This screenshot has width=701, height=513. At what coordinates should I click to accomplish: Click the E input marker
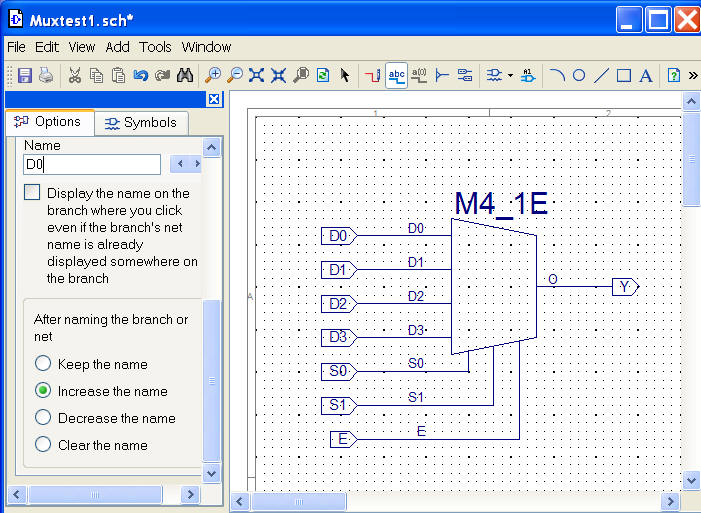click(343, 440)
